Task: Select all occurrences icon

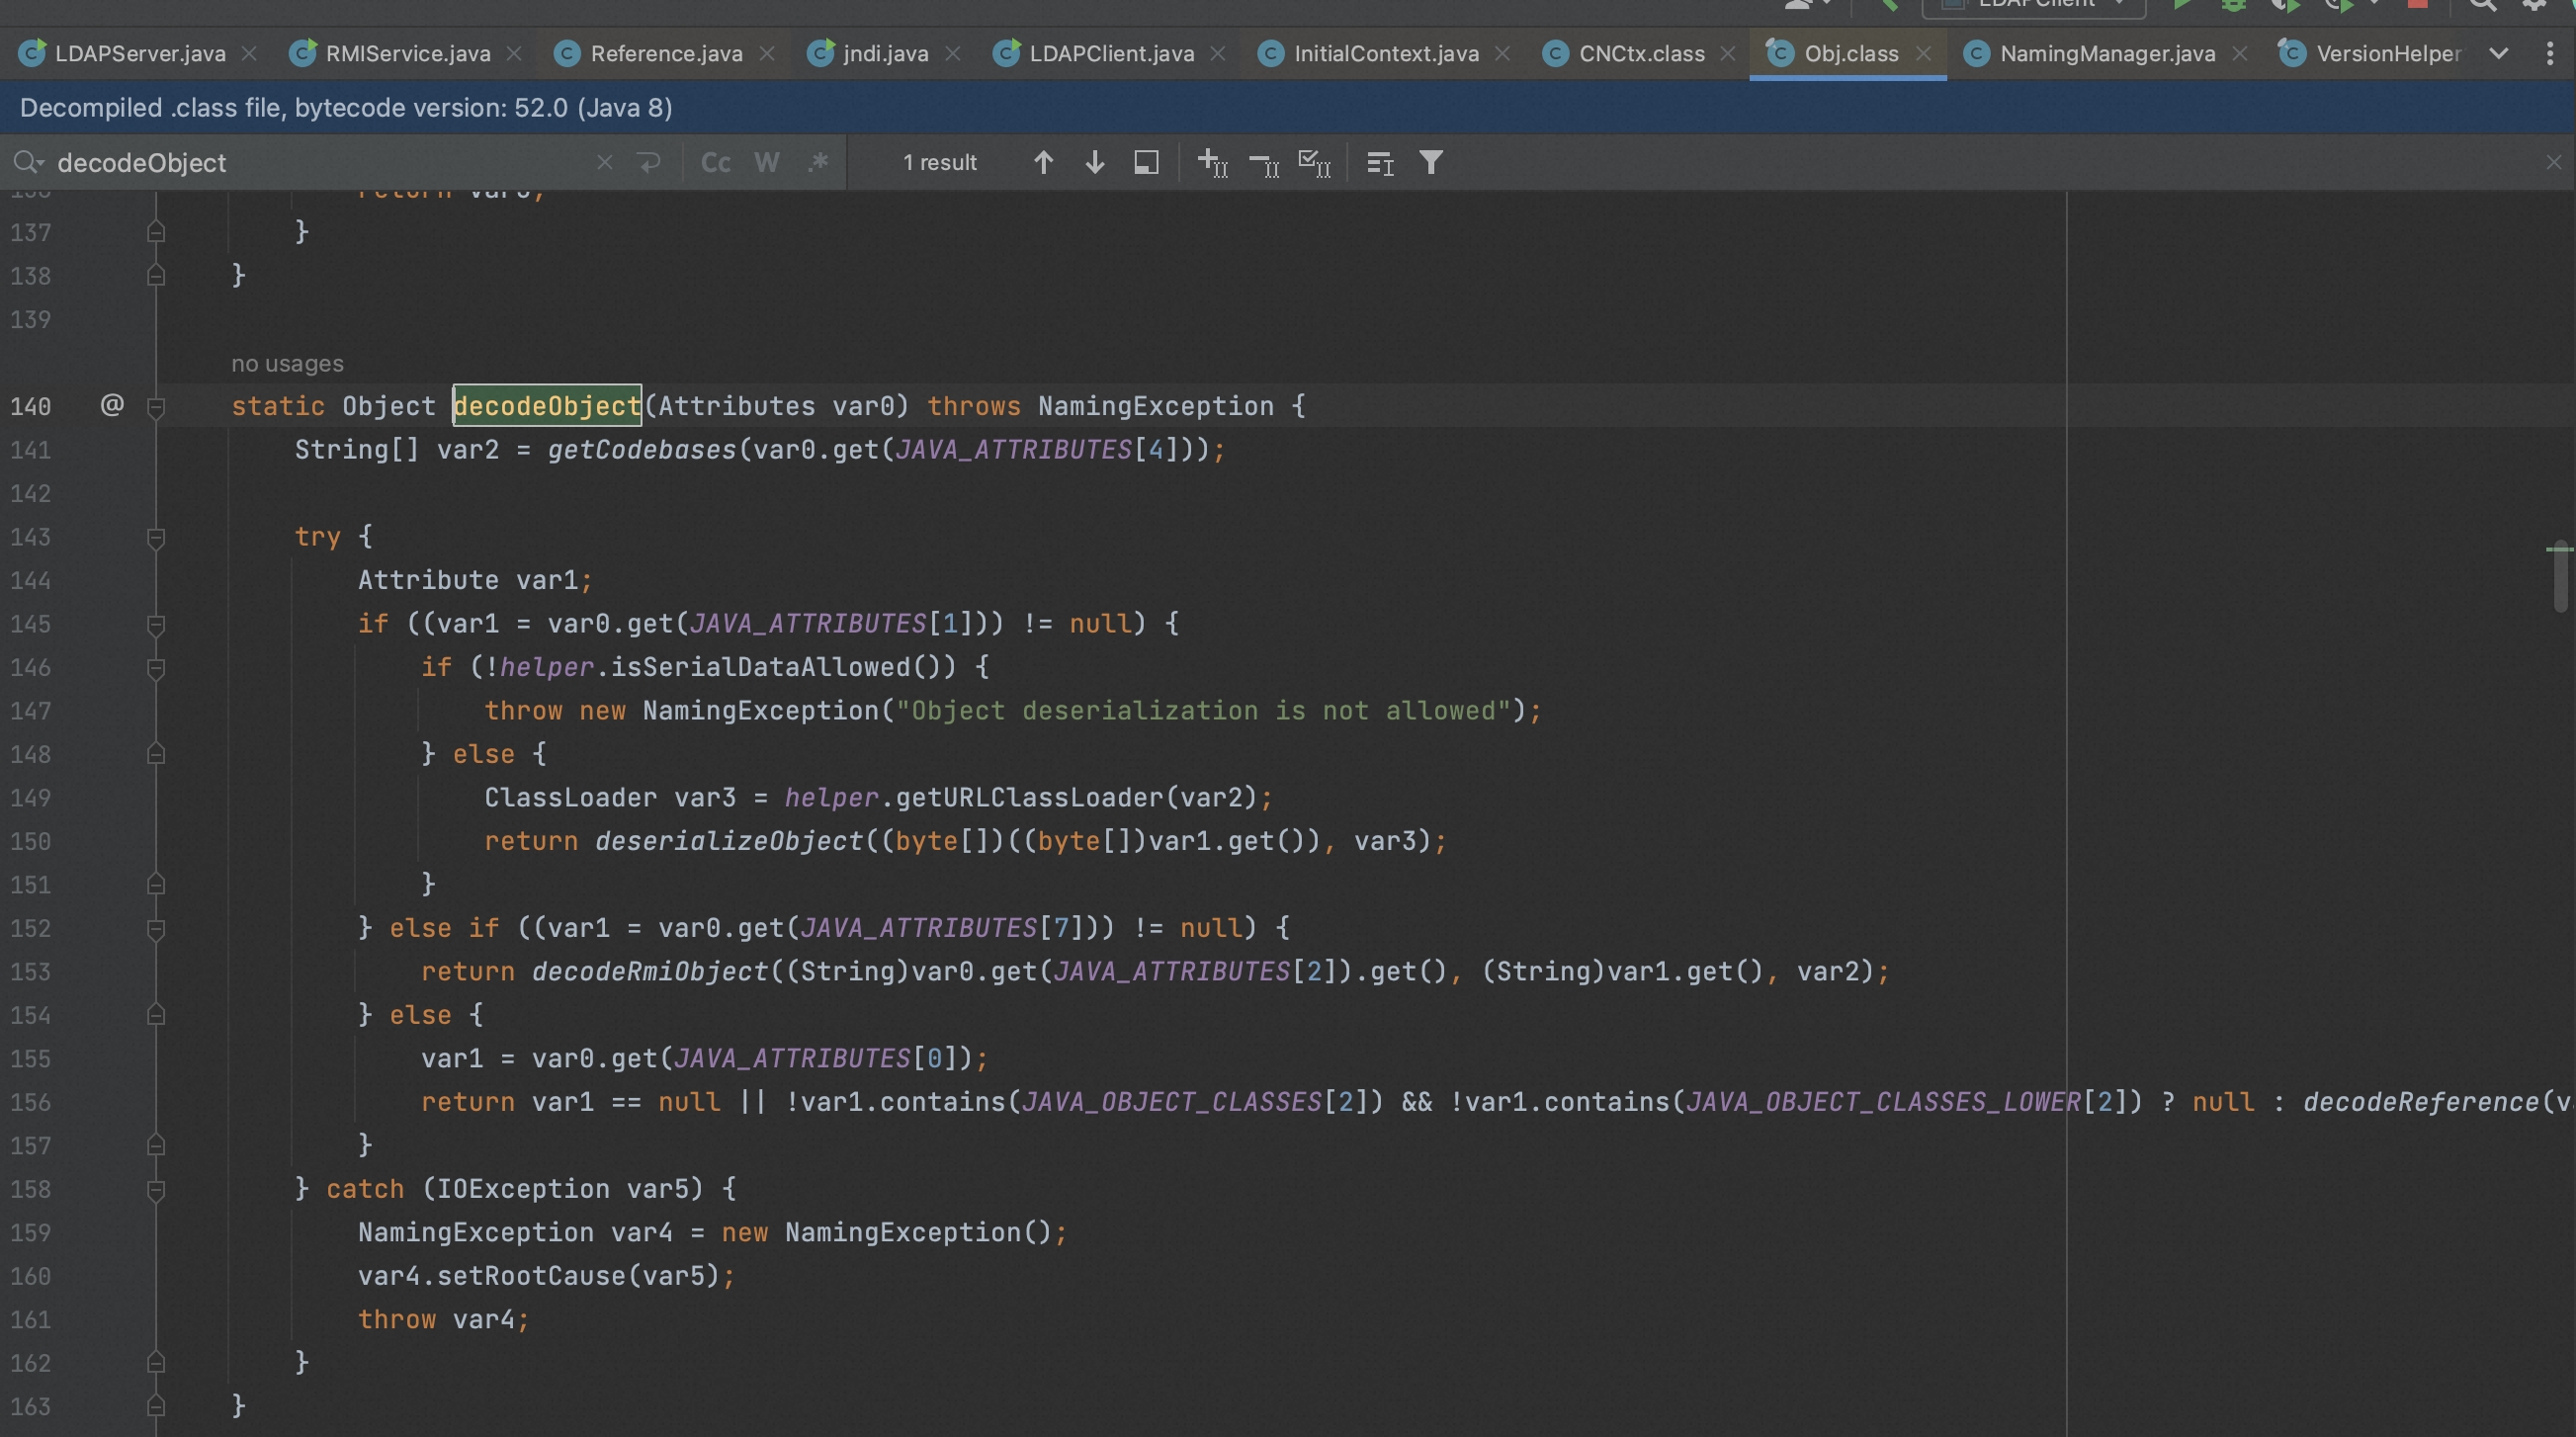Action: tap(1314, 162)
